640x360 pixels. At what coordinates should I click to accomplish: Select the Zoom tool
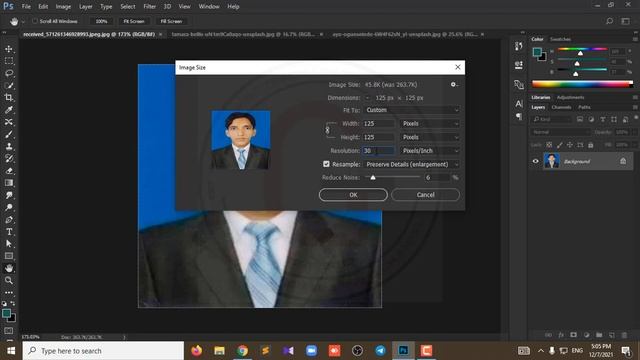(9, 280)
